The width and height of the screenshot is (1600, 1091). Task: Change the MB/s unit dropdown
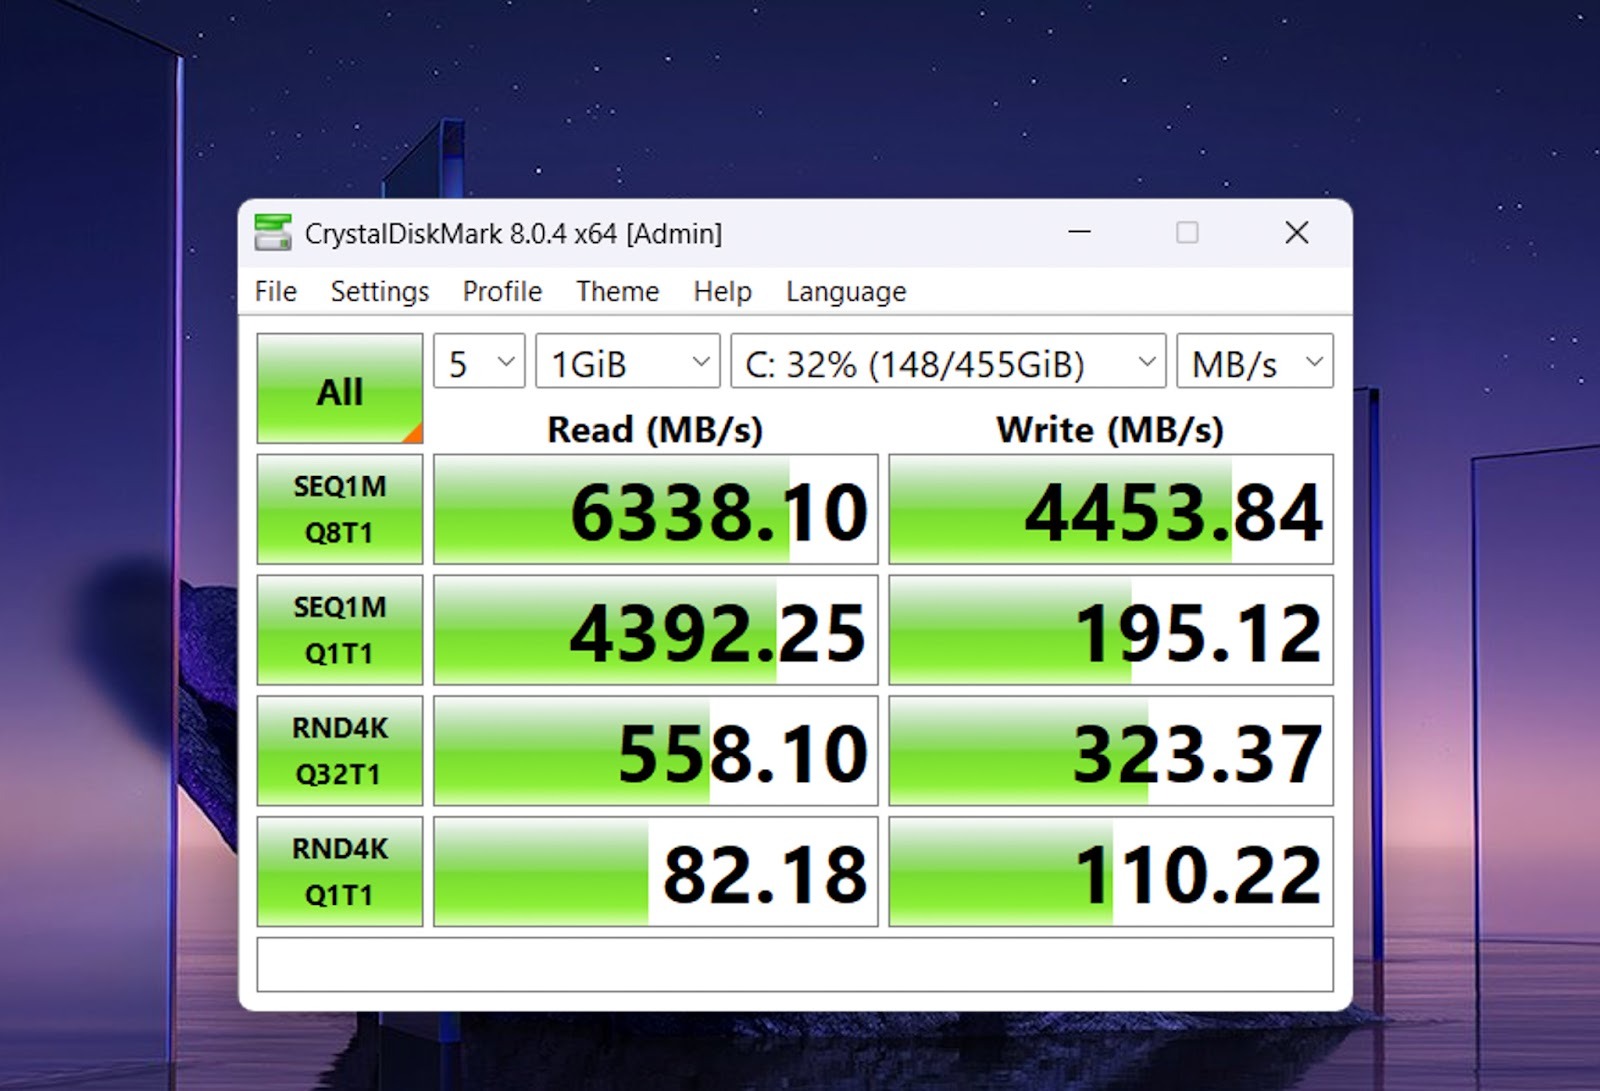click(x=1255, y=362)
